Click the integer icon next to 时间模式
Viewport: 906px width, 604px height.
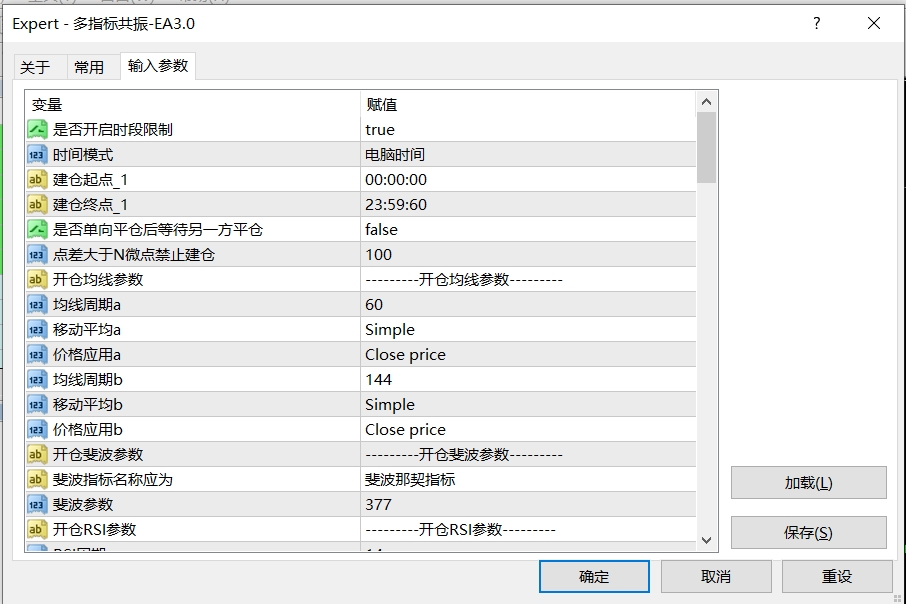tap(37, 155)
